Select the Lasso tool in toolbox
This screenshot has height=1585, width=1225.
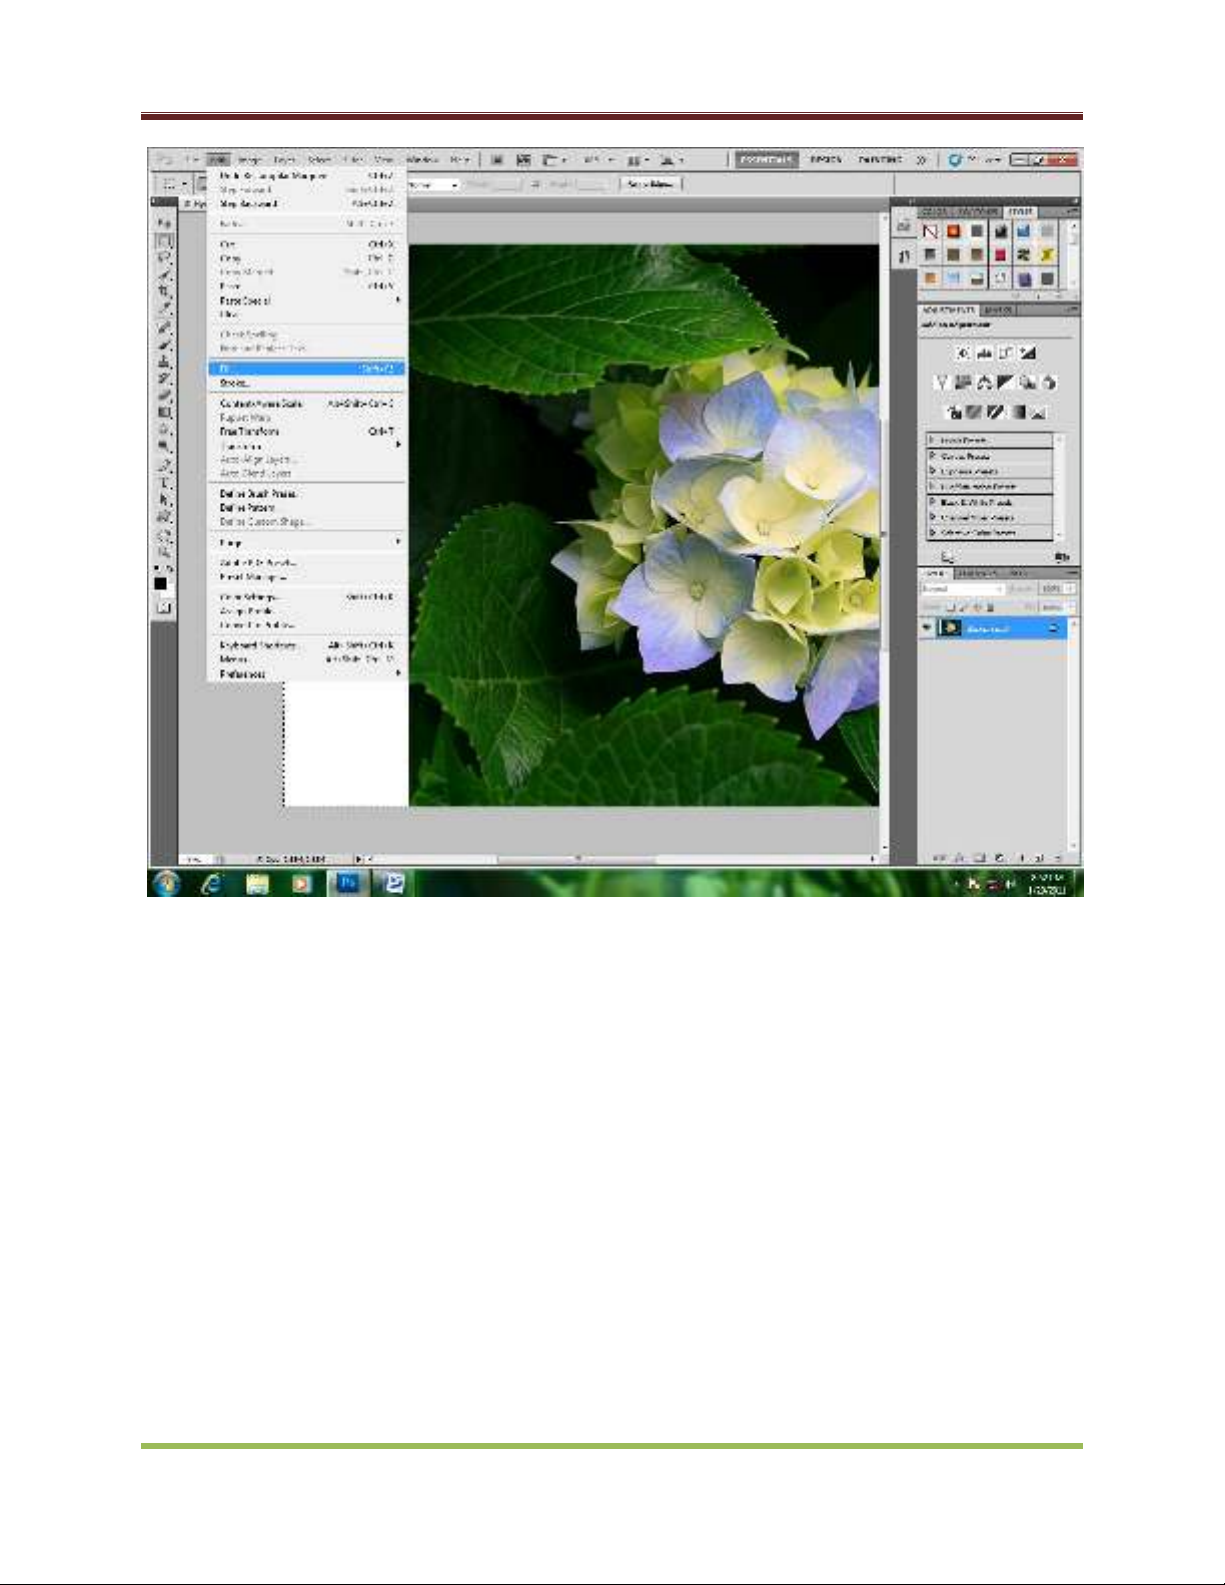(163, 258)
